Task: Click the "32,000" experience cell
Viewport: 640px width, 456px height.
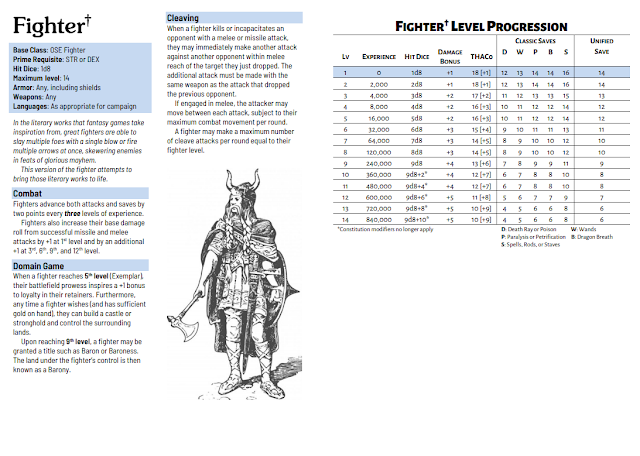Action: [x=379, y=129]
